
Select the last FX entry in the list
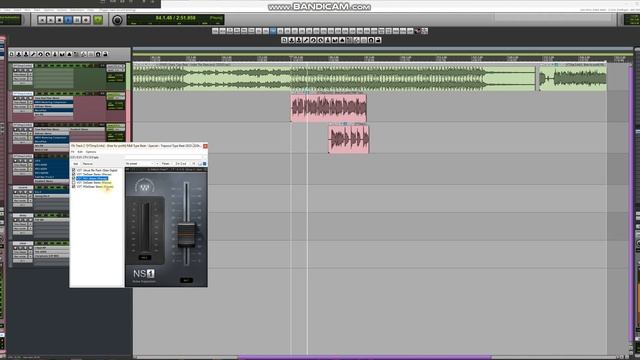click(x=95, y=187)
